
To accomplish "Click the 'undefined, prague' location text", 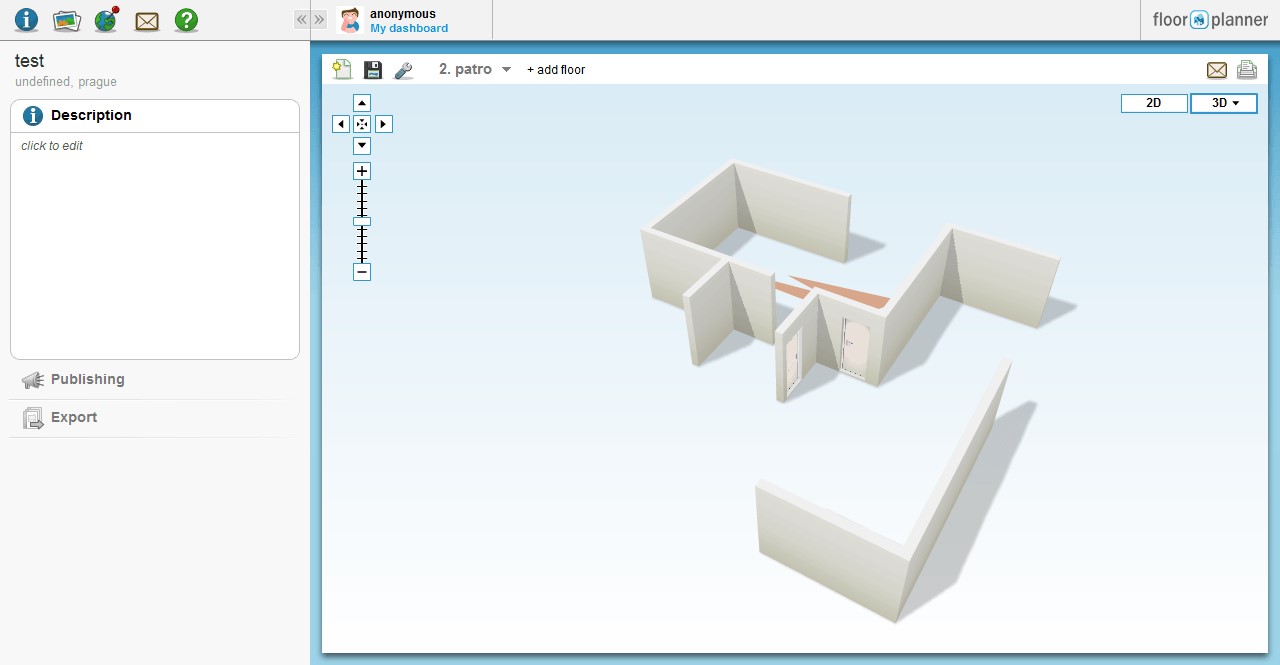I will click(66, 82).
